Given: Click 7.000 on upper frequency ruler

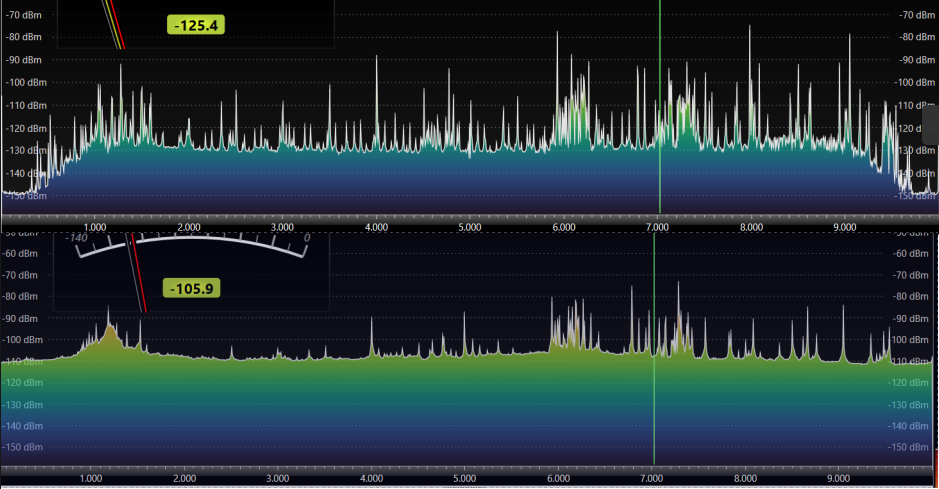Looking at the screenshot, I should coord(657,228).
